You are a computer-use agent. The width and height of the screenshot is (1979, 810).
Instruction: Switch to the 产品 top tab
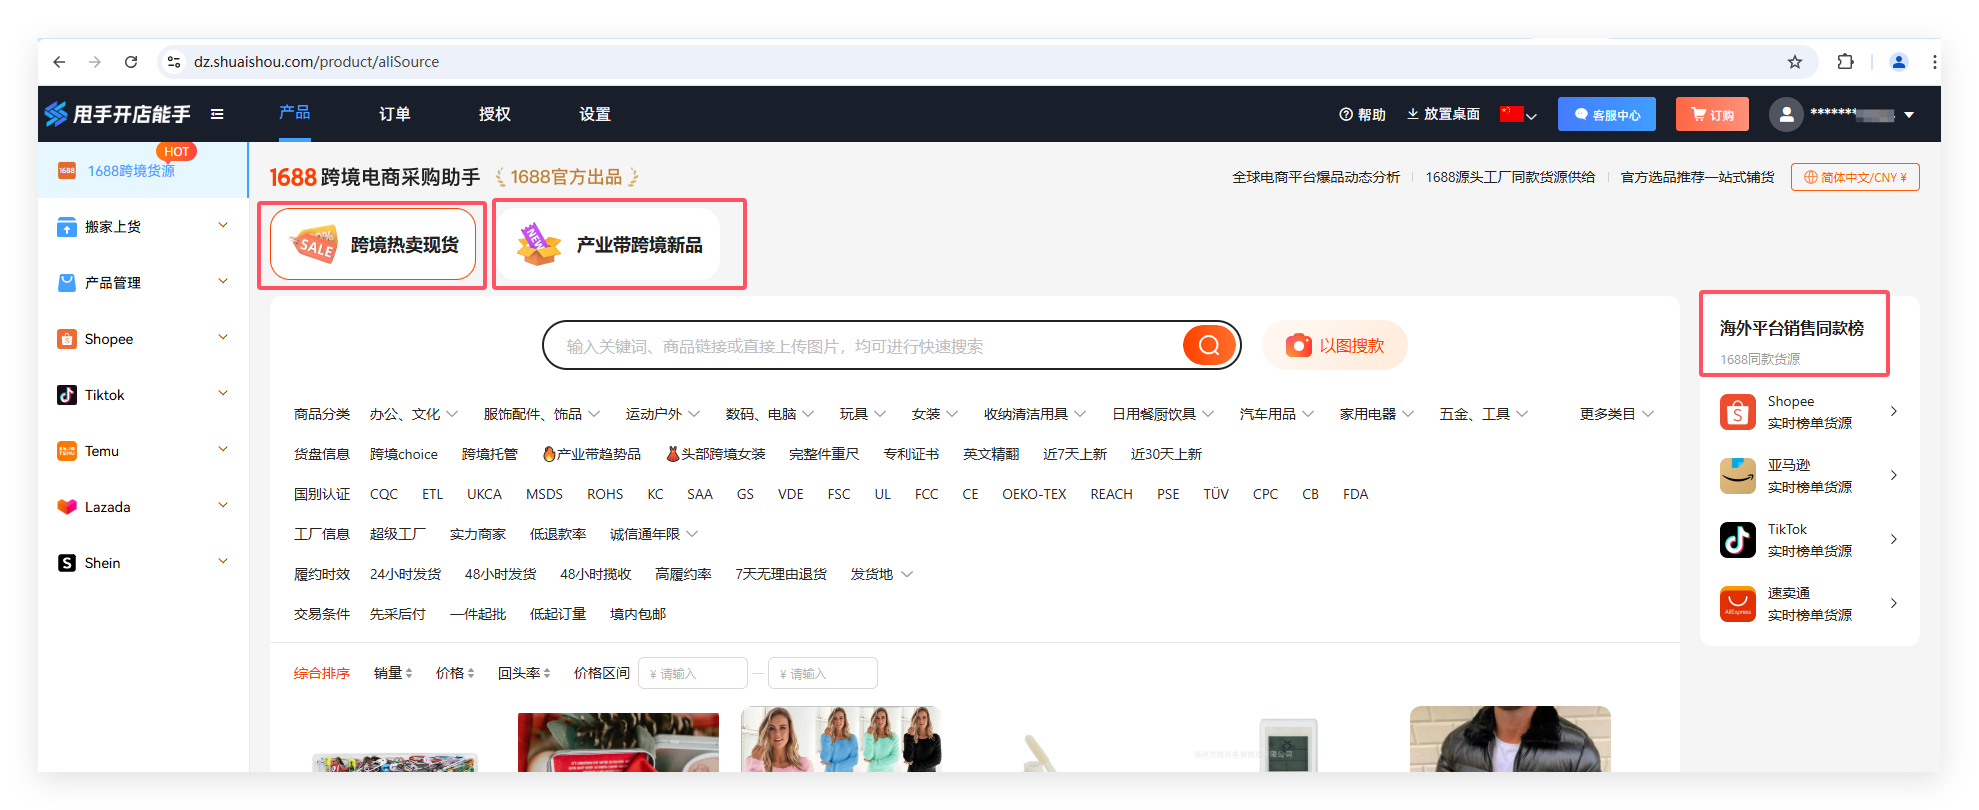click(x=294, y=113)
